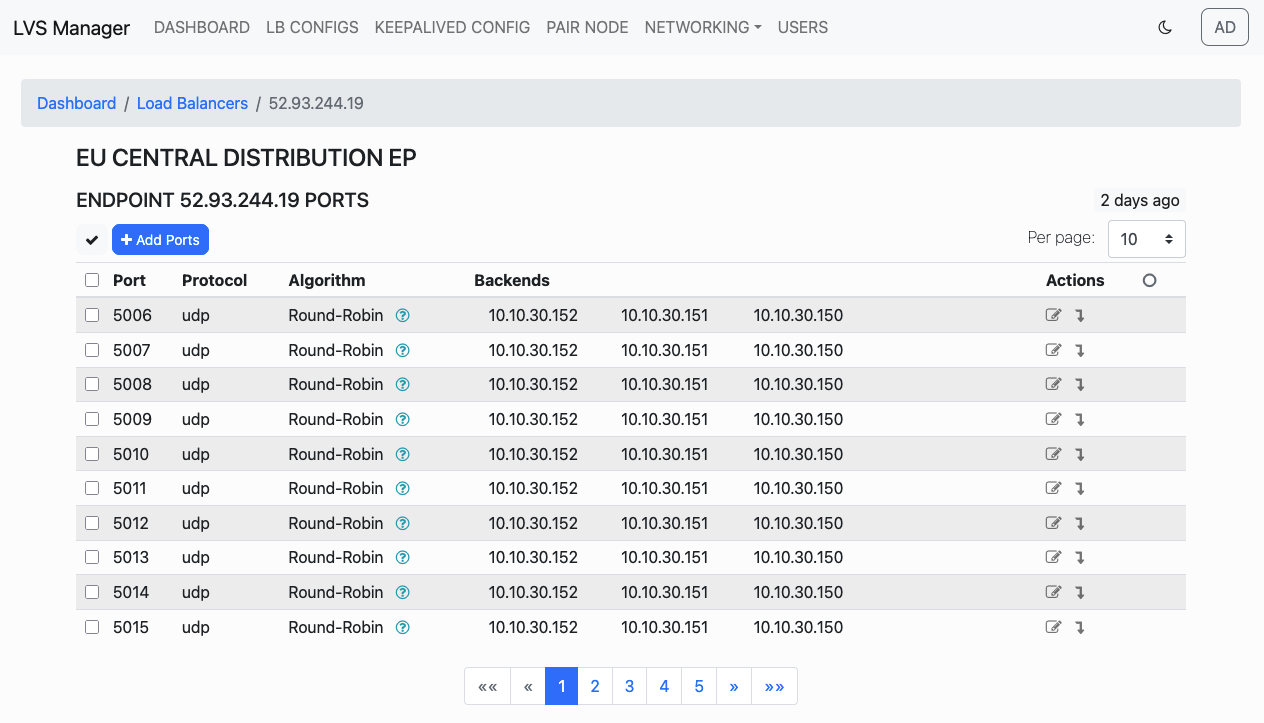Open algorithm help icon for port 5015

coord(403,628)
